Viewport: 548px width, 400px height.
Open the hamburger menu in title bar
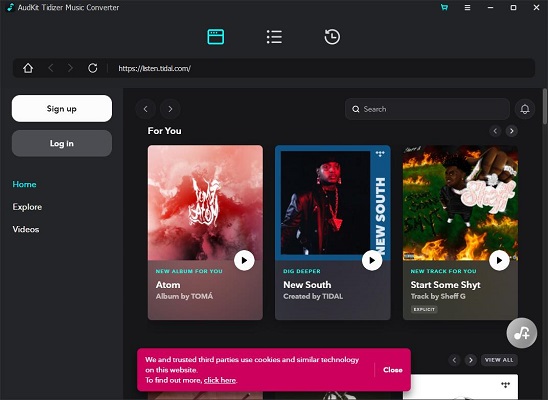[x=467, y=7]
